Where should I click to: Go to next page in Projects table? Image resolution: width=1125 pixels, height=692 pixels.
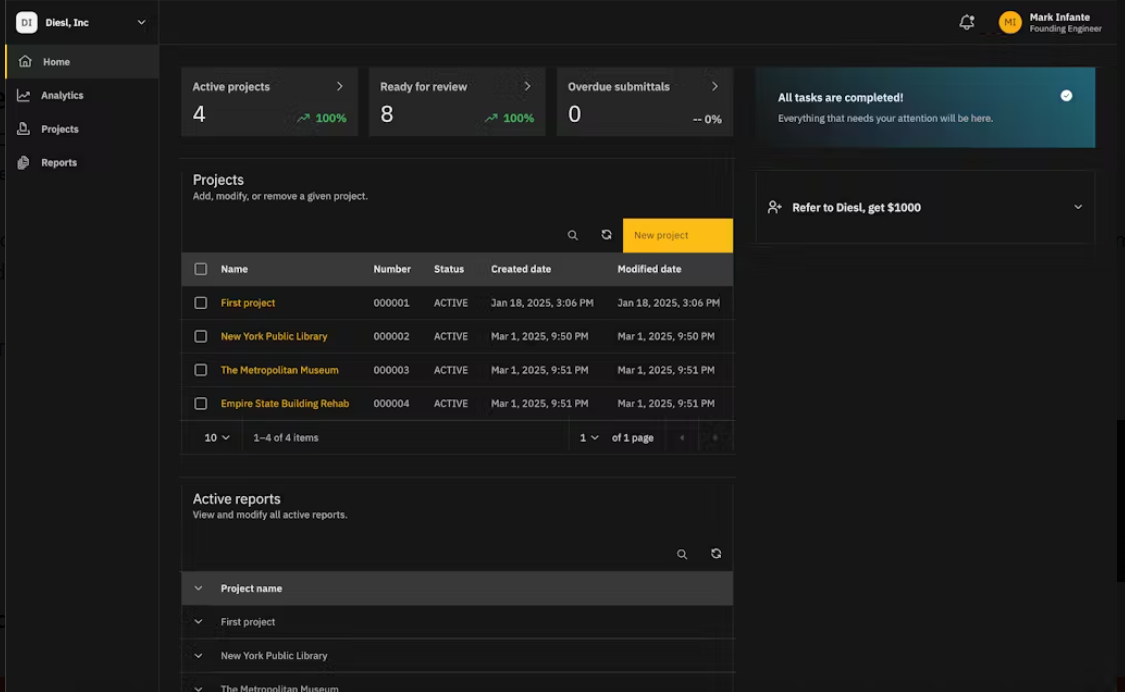coord(715,438)
